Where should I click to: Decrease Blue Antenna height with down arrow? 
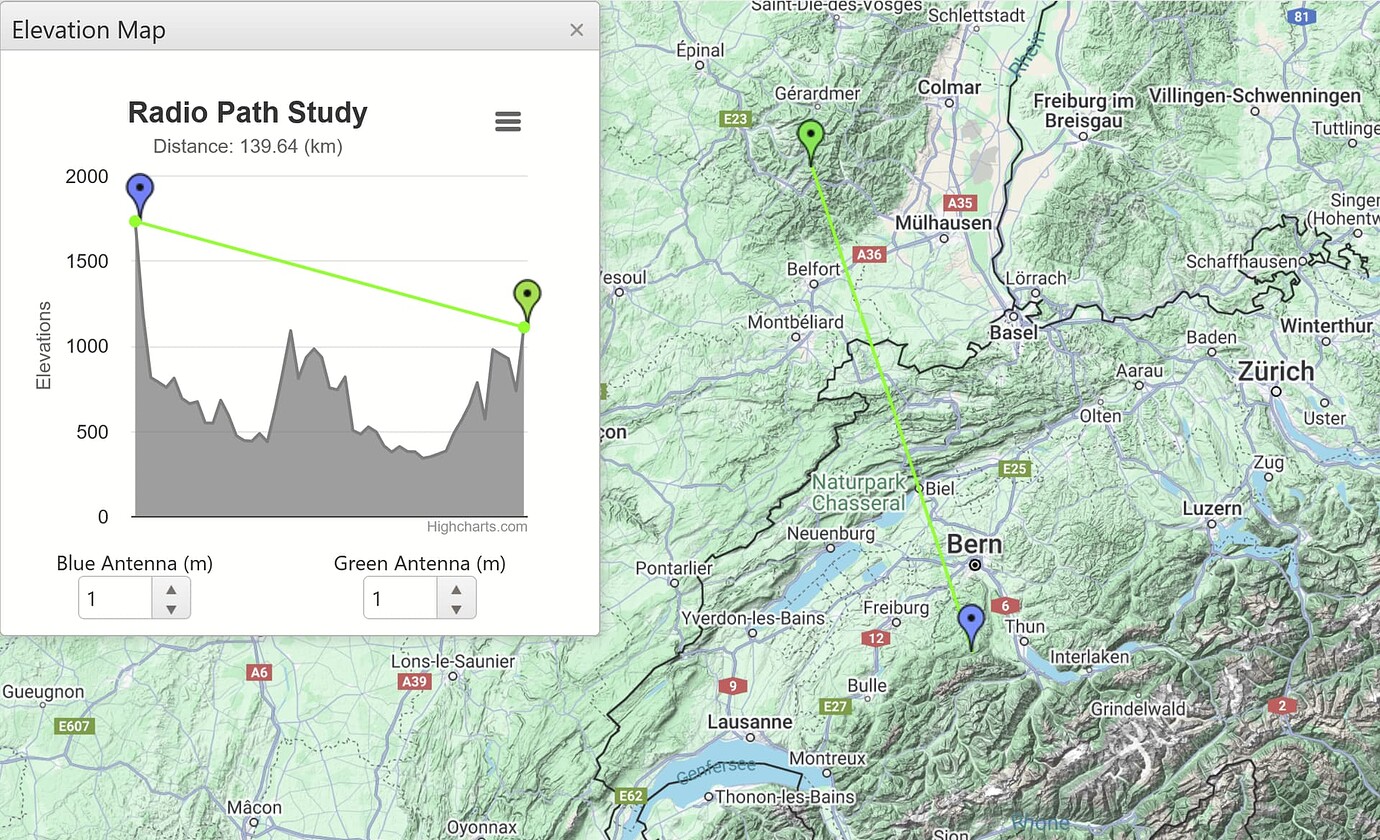click(x=171, y=608)
